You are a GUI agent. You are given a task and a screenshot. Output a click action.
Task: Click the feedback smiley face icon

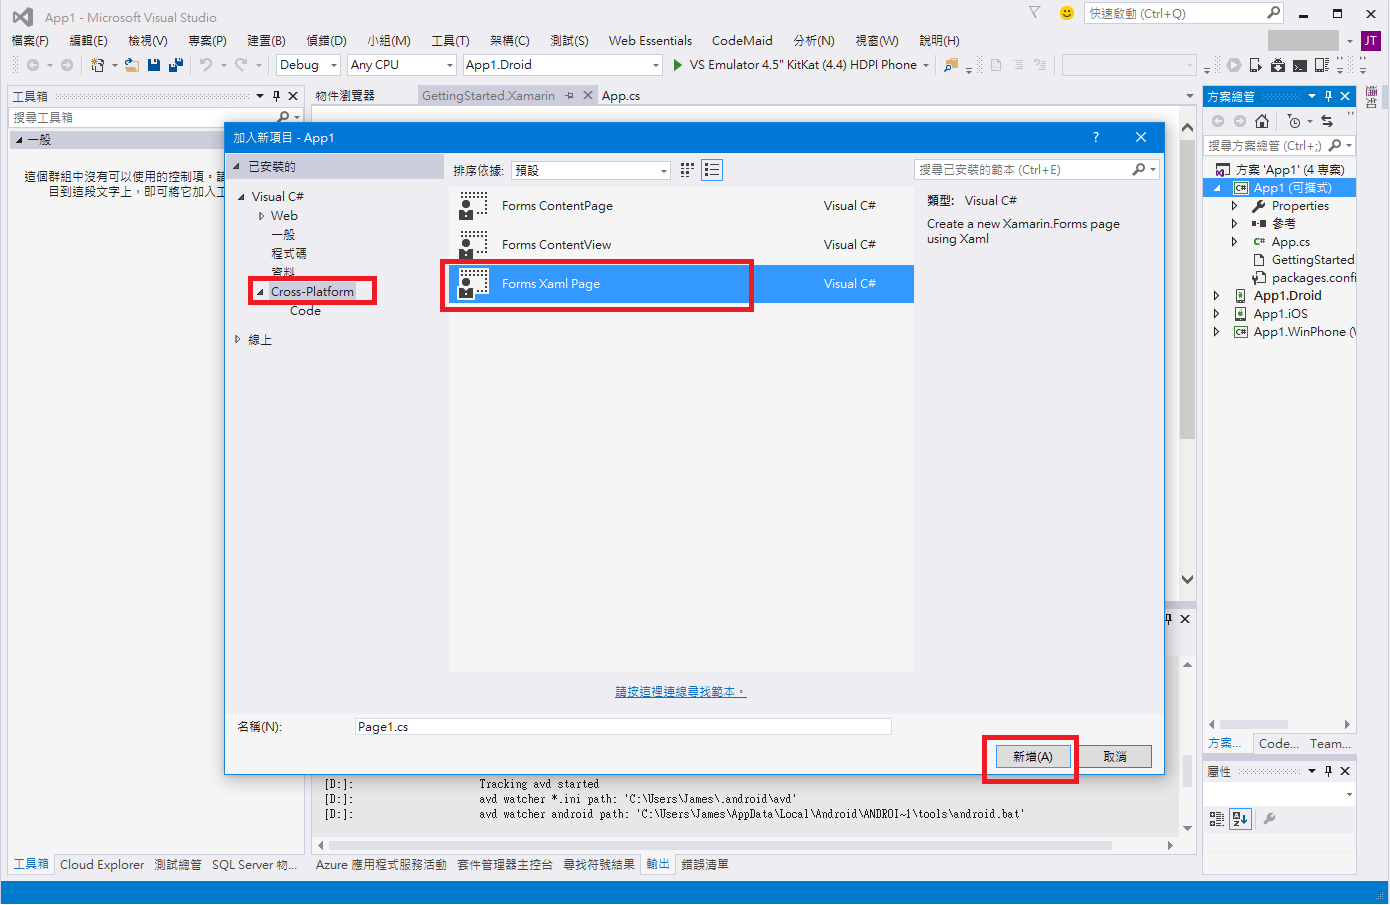[1067, 13]
